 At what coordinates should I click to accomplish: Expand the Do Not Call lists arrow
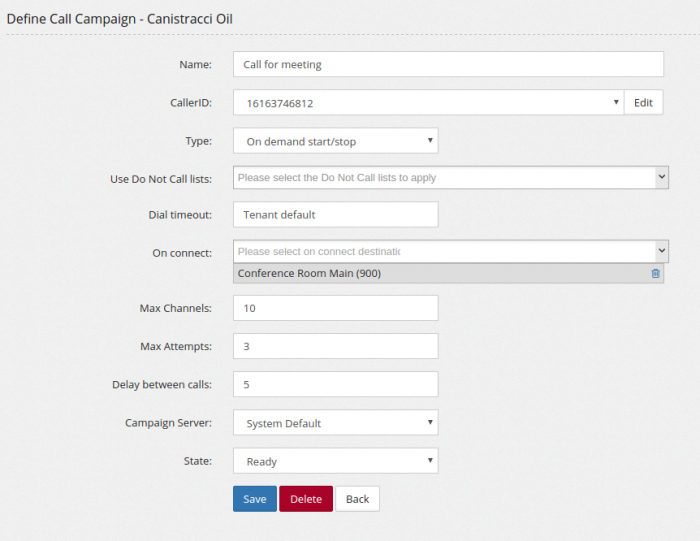click(x=661, y=177)
